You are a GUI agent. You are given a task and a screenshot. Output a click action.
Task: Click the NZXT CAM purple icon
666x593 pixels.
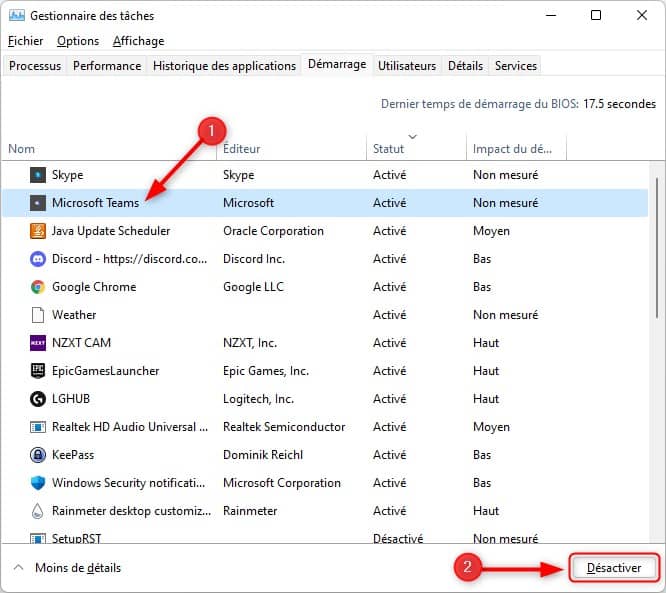(38, 343)
